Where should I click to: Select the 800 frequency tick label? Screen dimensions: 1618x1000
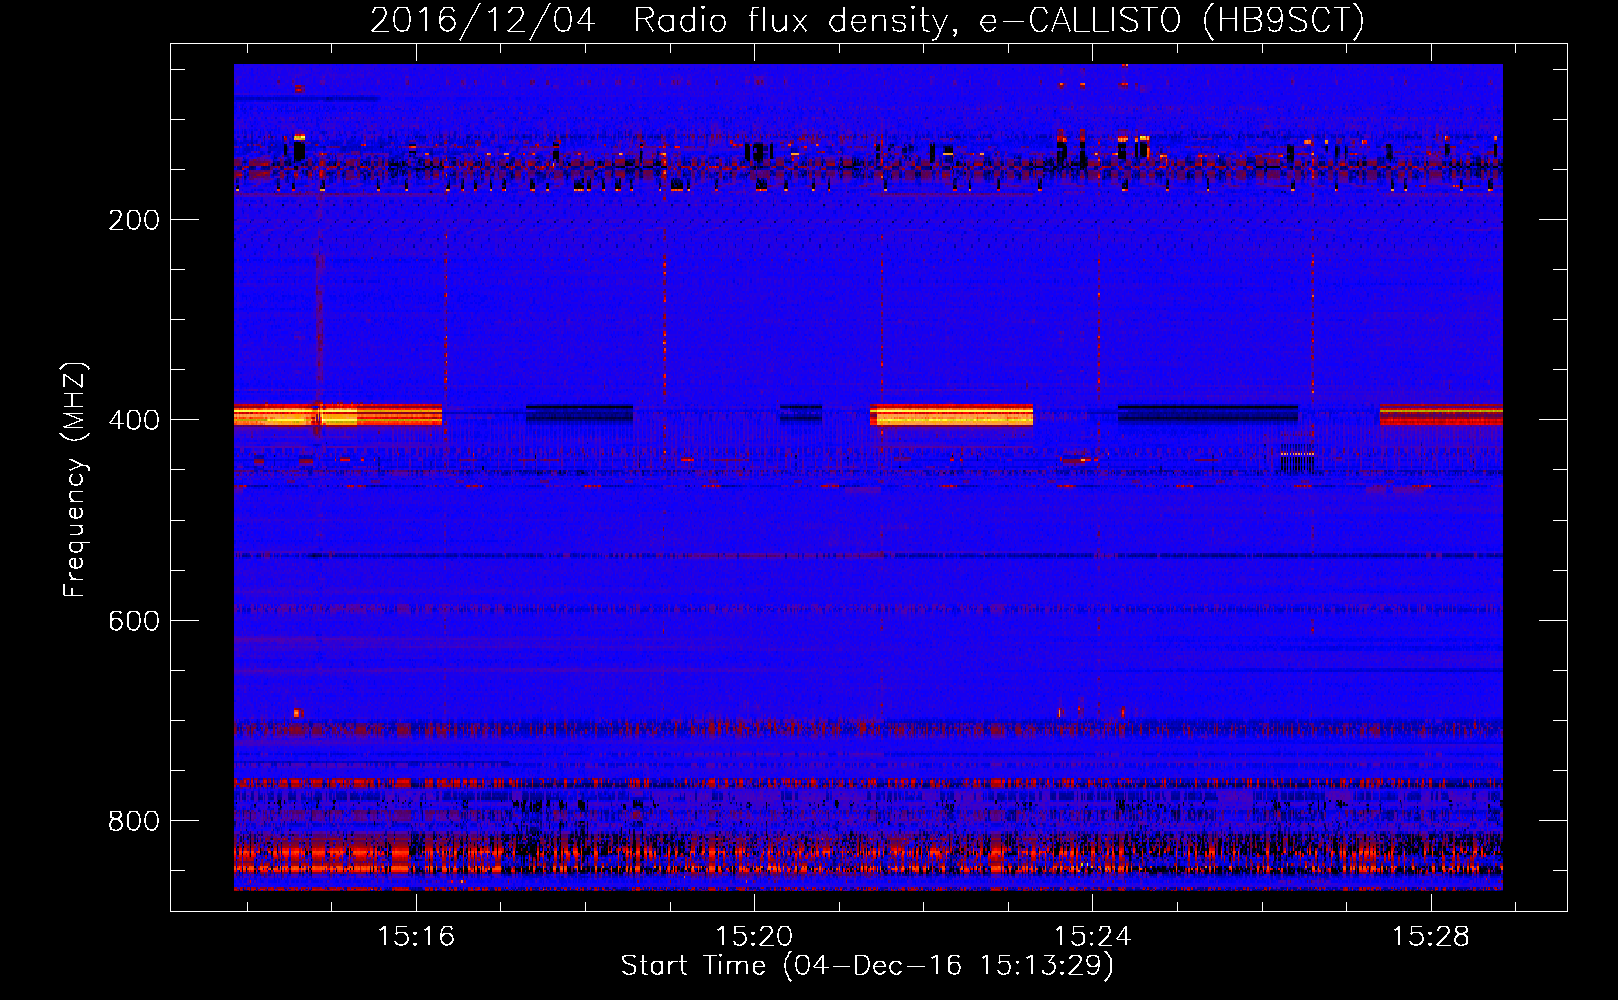[x=134, y=821]
